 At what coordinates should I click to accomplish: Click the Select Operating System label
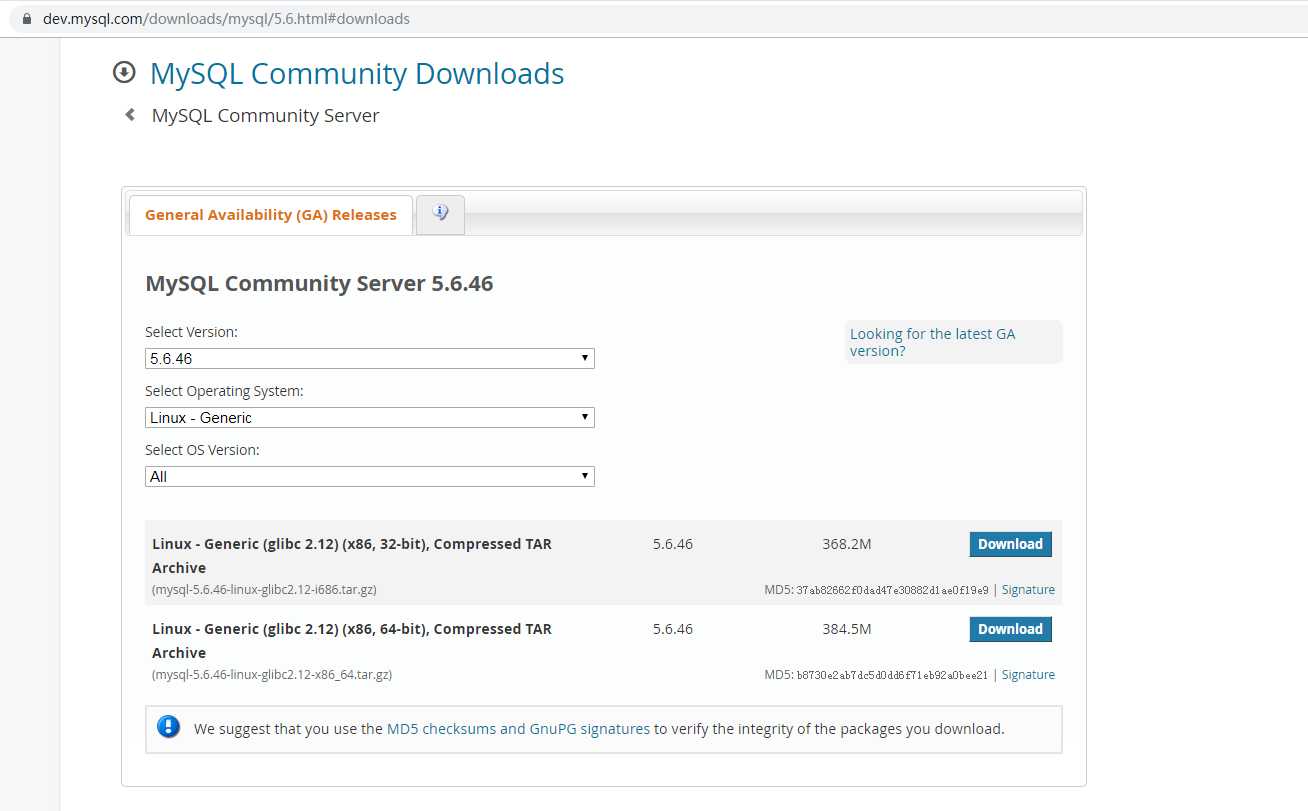tap(224, 391)
